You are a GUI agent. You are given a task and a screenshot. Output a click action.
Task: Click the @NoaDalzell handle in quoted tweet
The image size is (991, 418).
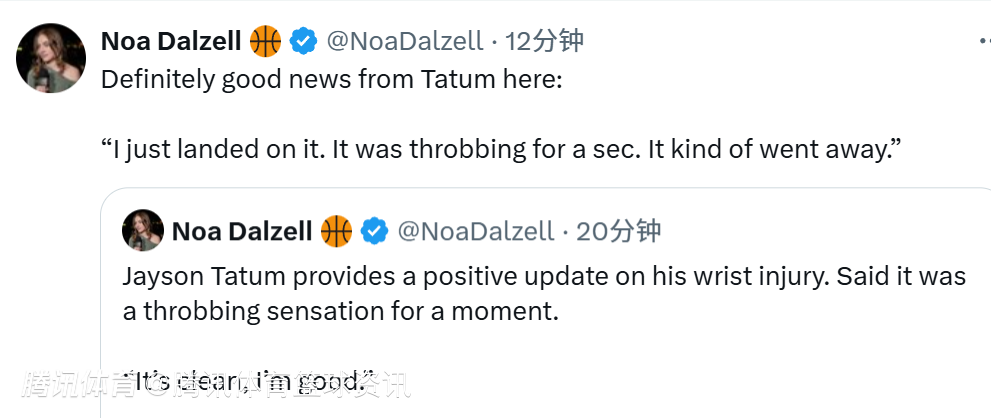click(476, 231)
